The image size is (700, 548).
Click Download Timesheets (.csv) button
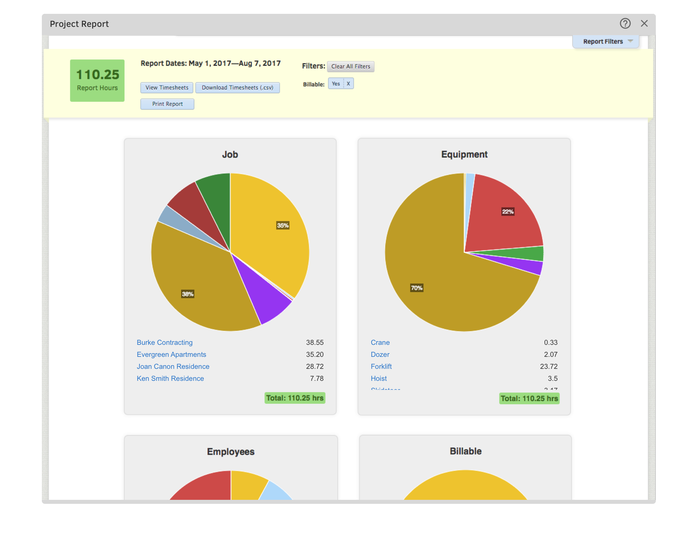238,87
